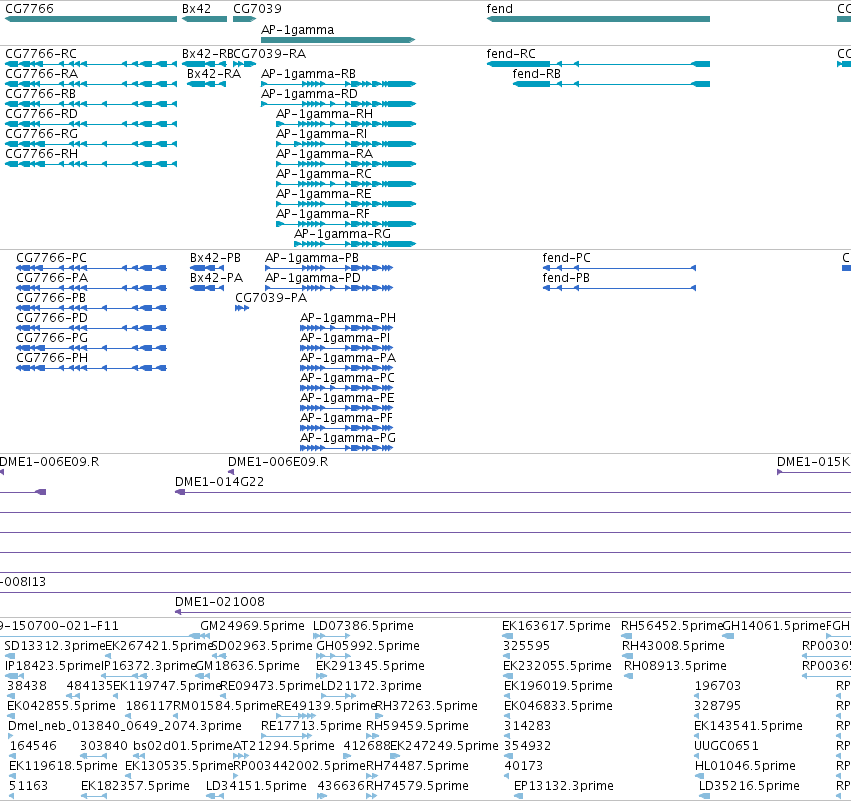Screen dimensions: 851x801
Task: Click EST label EK291345.5prime
Action: (371, 666)
